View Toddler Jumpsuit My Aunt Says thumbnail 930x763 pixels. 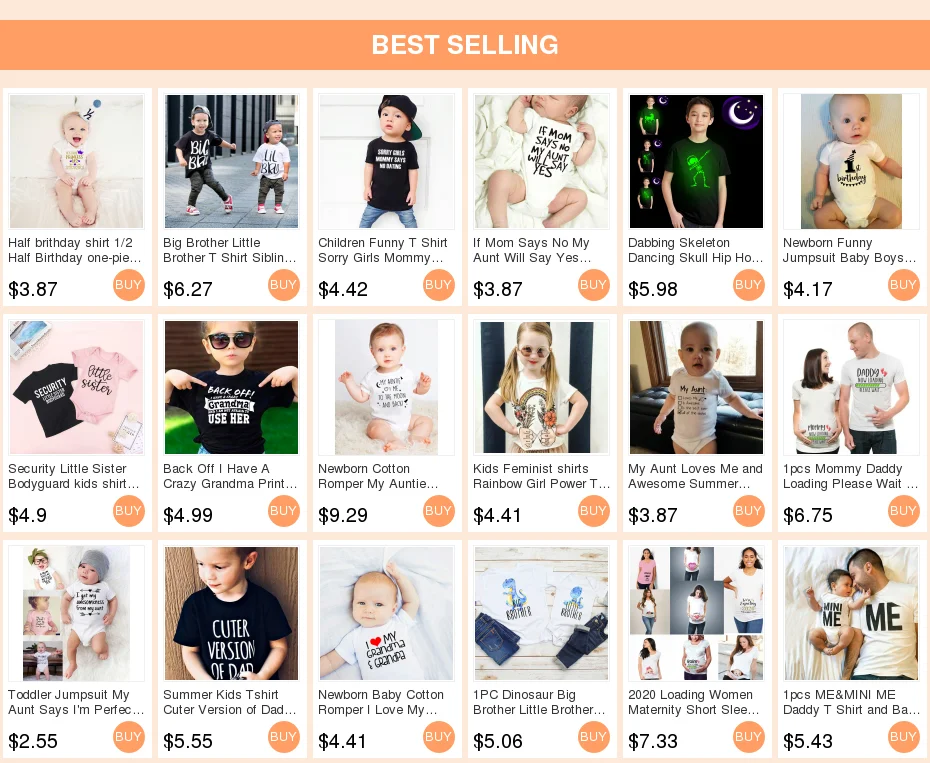[77, 613]
